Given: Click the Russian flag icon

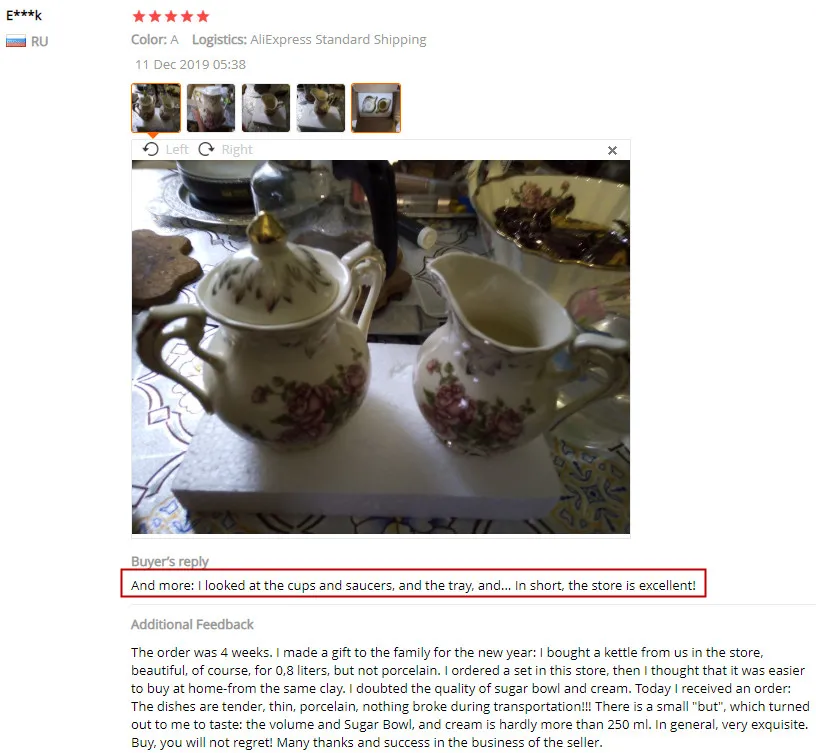Looking at the screenshot, I should tap(16, 41).
